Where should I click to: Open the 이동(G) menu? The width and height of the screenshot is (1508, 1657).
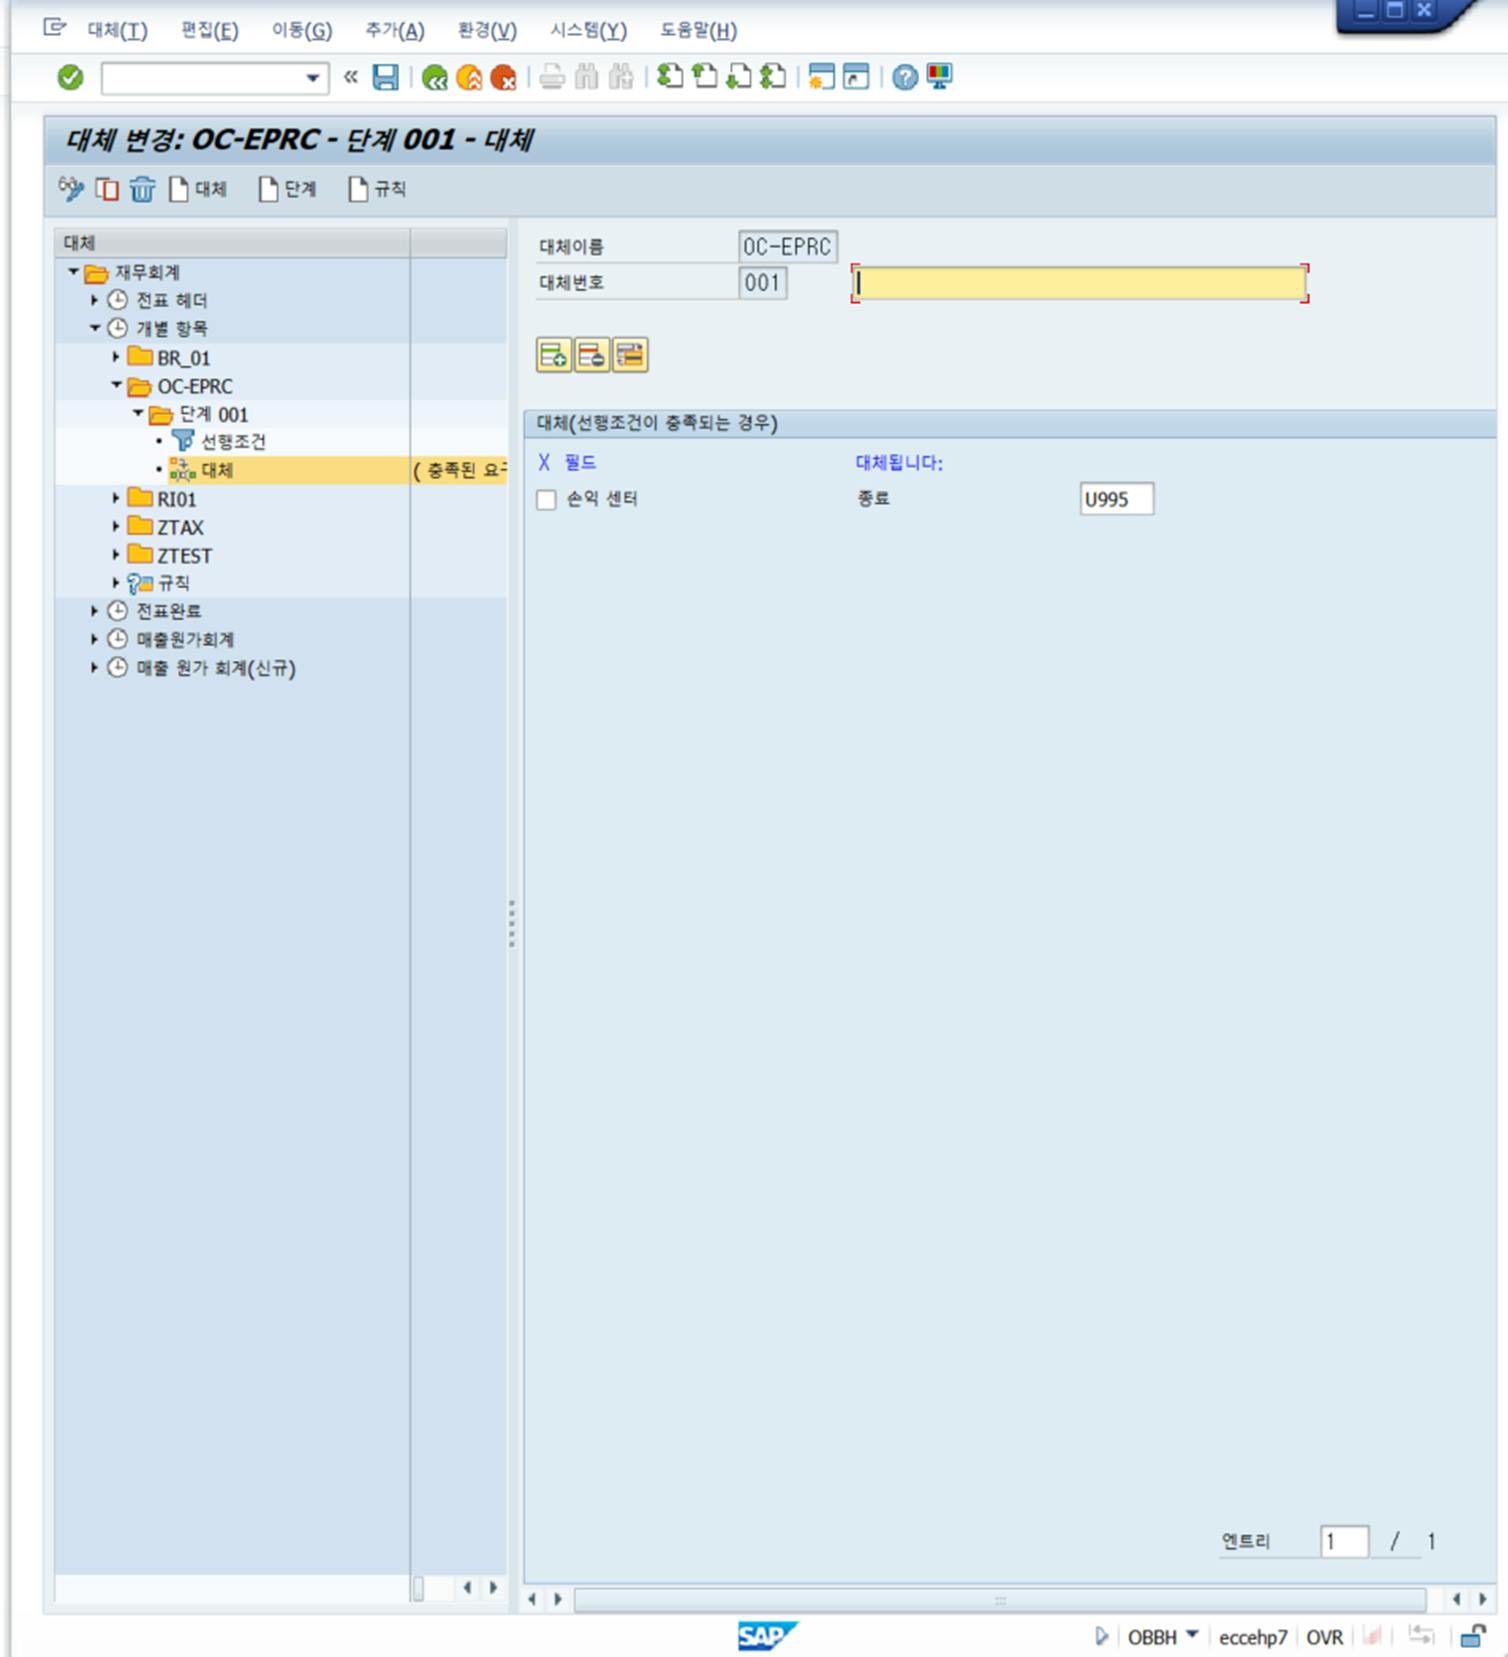coord(302,30)
